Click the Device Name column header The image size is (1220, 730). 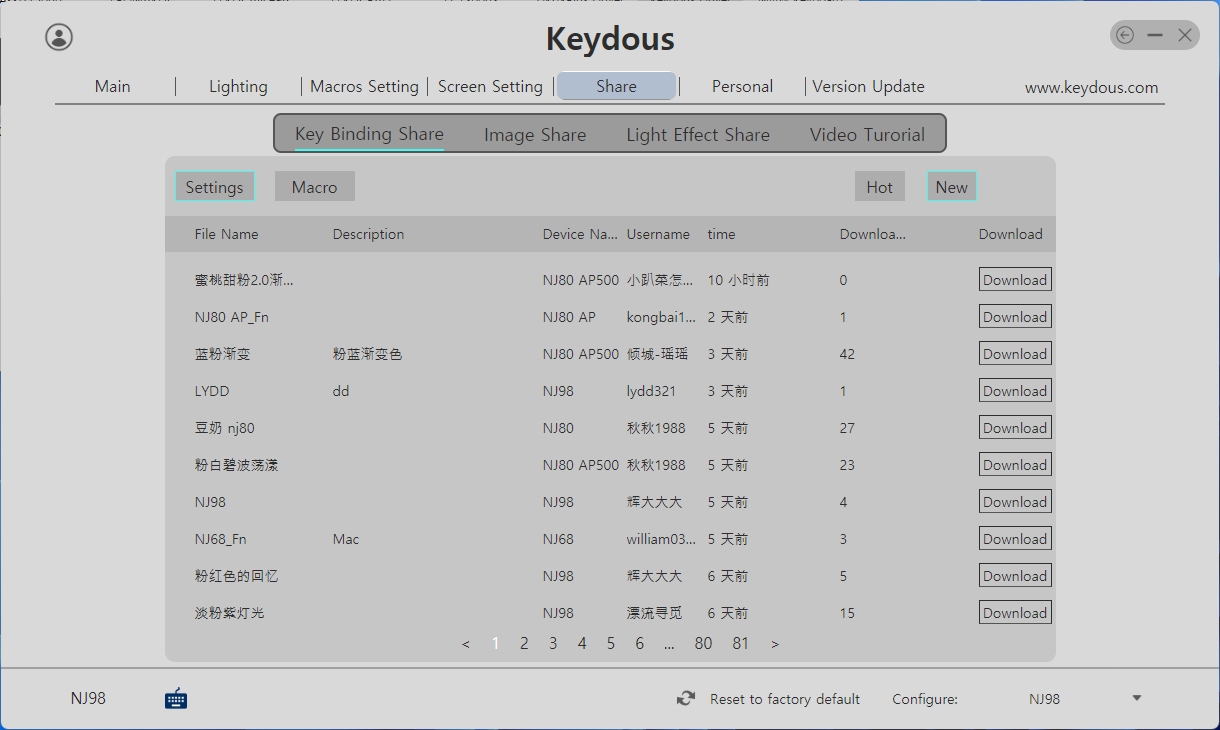580,234
